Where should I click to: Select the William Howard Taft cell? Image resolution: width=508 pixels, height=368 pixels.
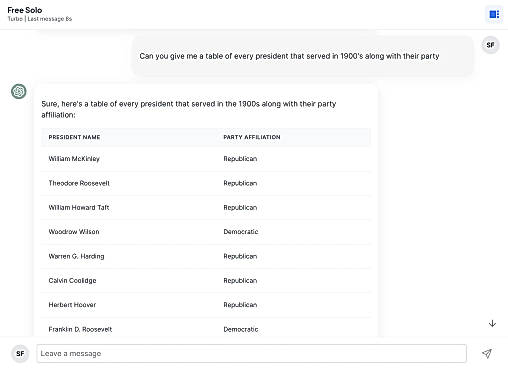[79, 207]
